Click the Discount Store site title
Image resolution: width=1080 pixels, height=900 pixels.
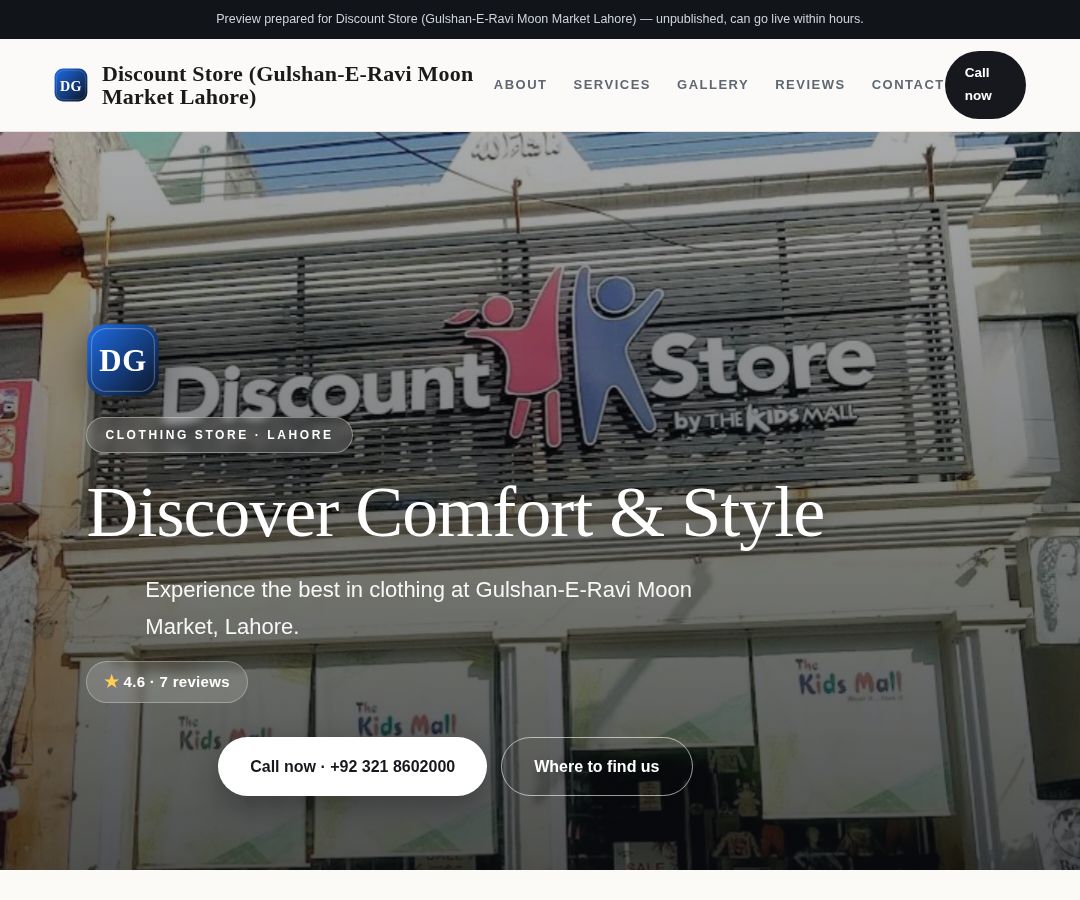tap(287, 85)
